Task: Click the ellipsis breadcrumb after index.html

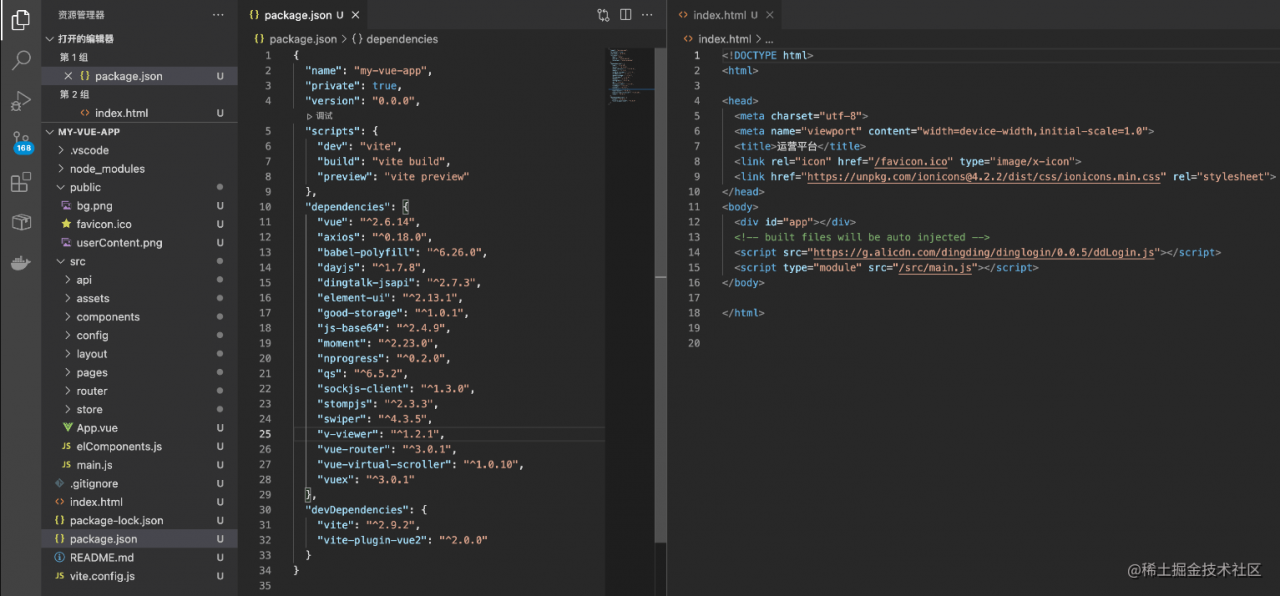Action: [x=769, y=39]
